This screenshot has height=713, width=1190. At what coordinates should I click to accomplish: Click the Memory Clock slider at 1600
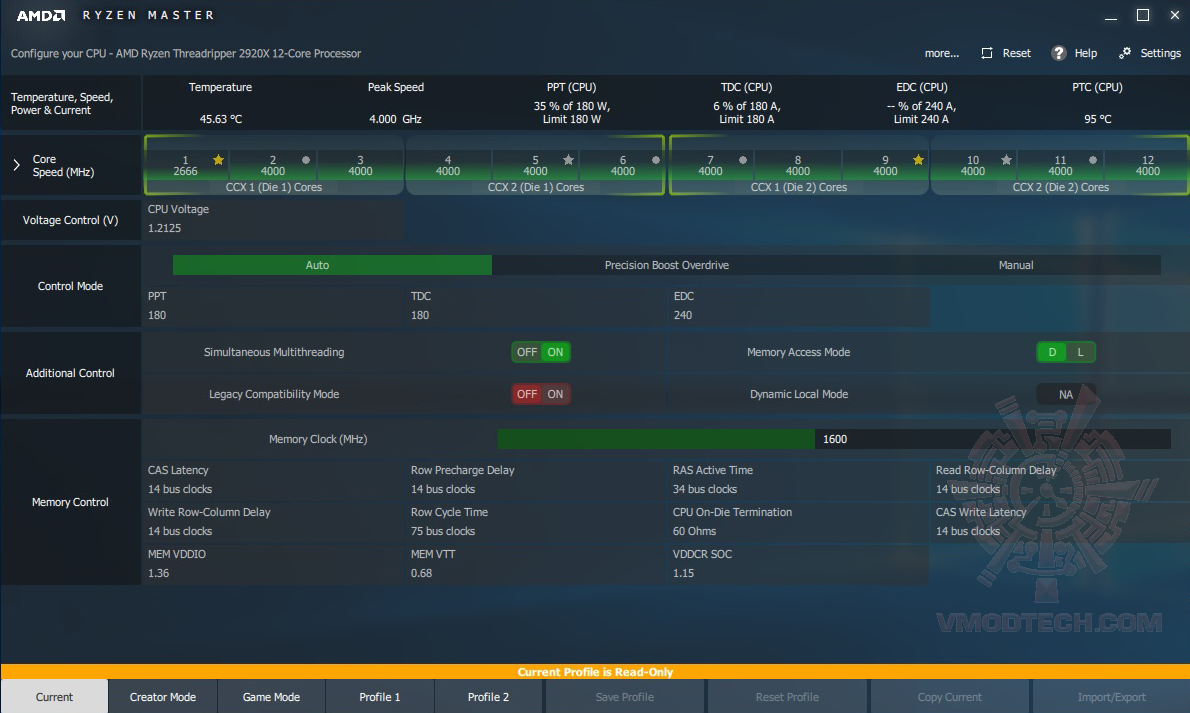(834, 439)
